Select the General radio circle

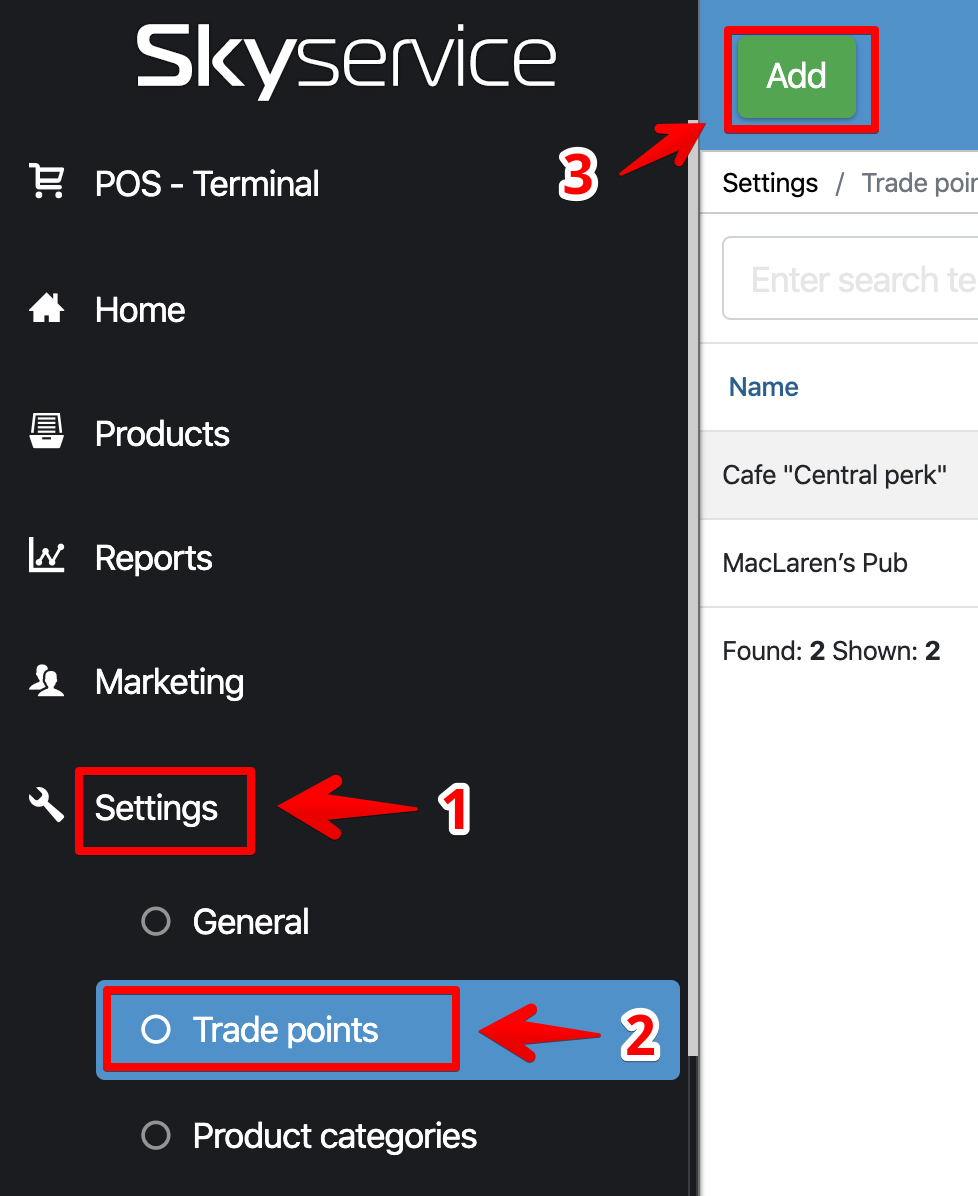click(x=156, y=921)
